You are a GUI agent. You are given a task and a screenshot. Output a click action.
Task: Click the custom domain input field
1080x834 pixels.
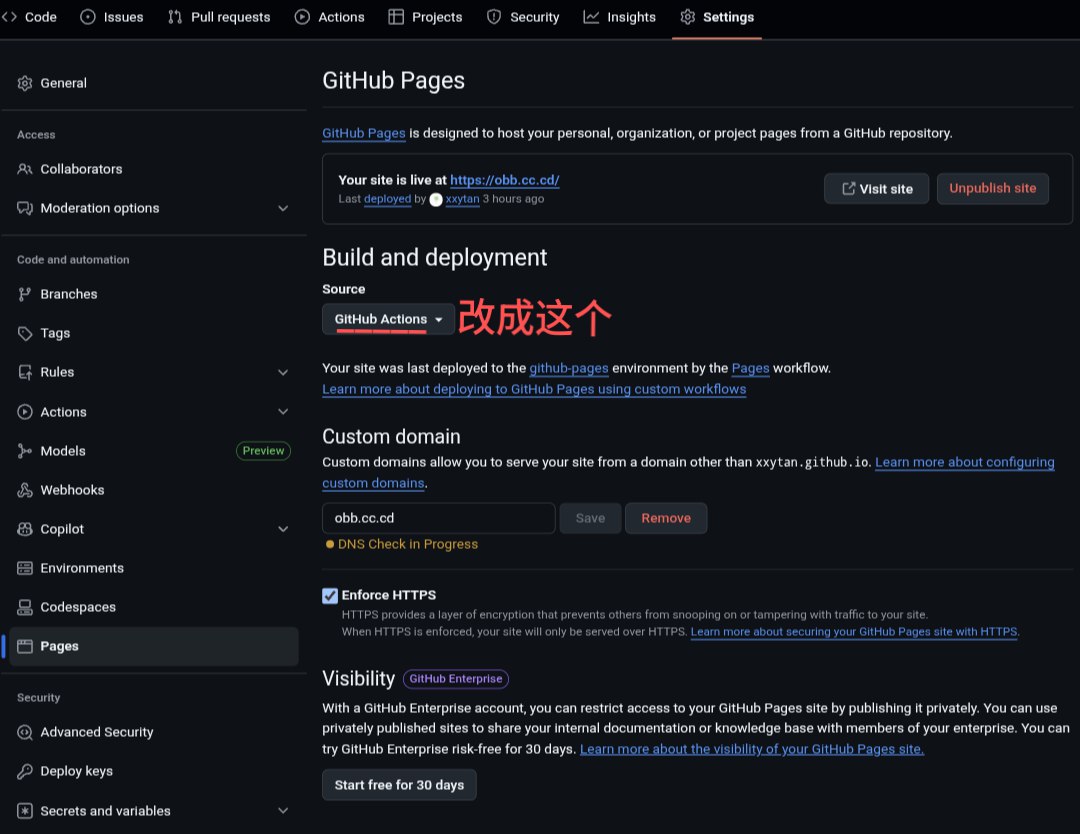[438, 518]
